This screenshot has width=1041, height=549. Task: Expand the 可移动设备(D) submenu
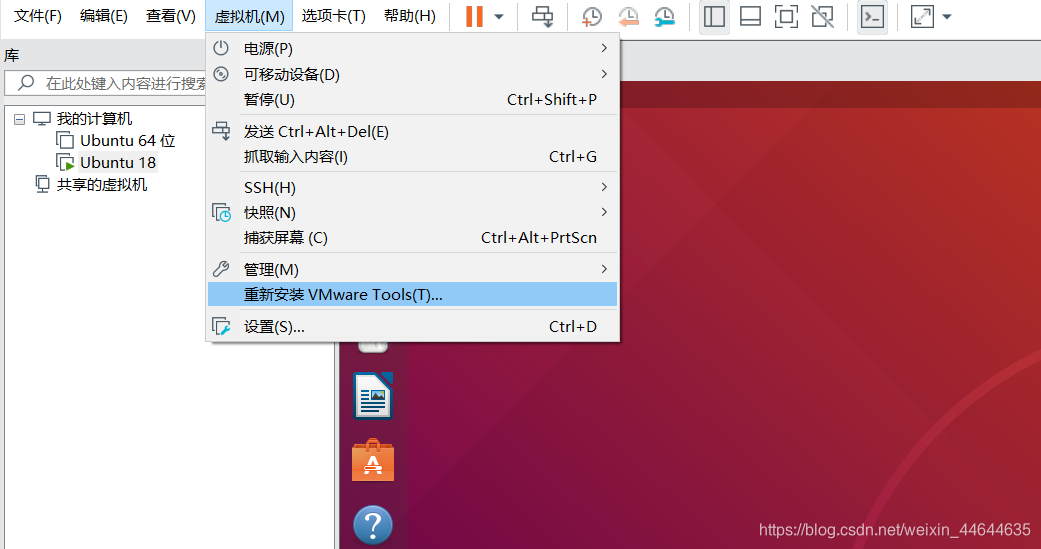click(412, 74)
